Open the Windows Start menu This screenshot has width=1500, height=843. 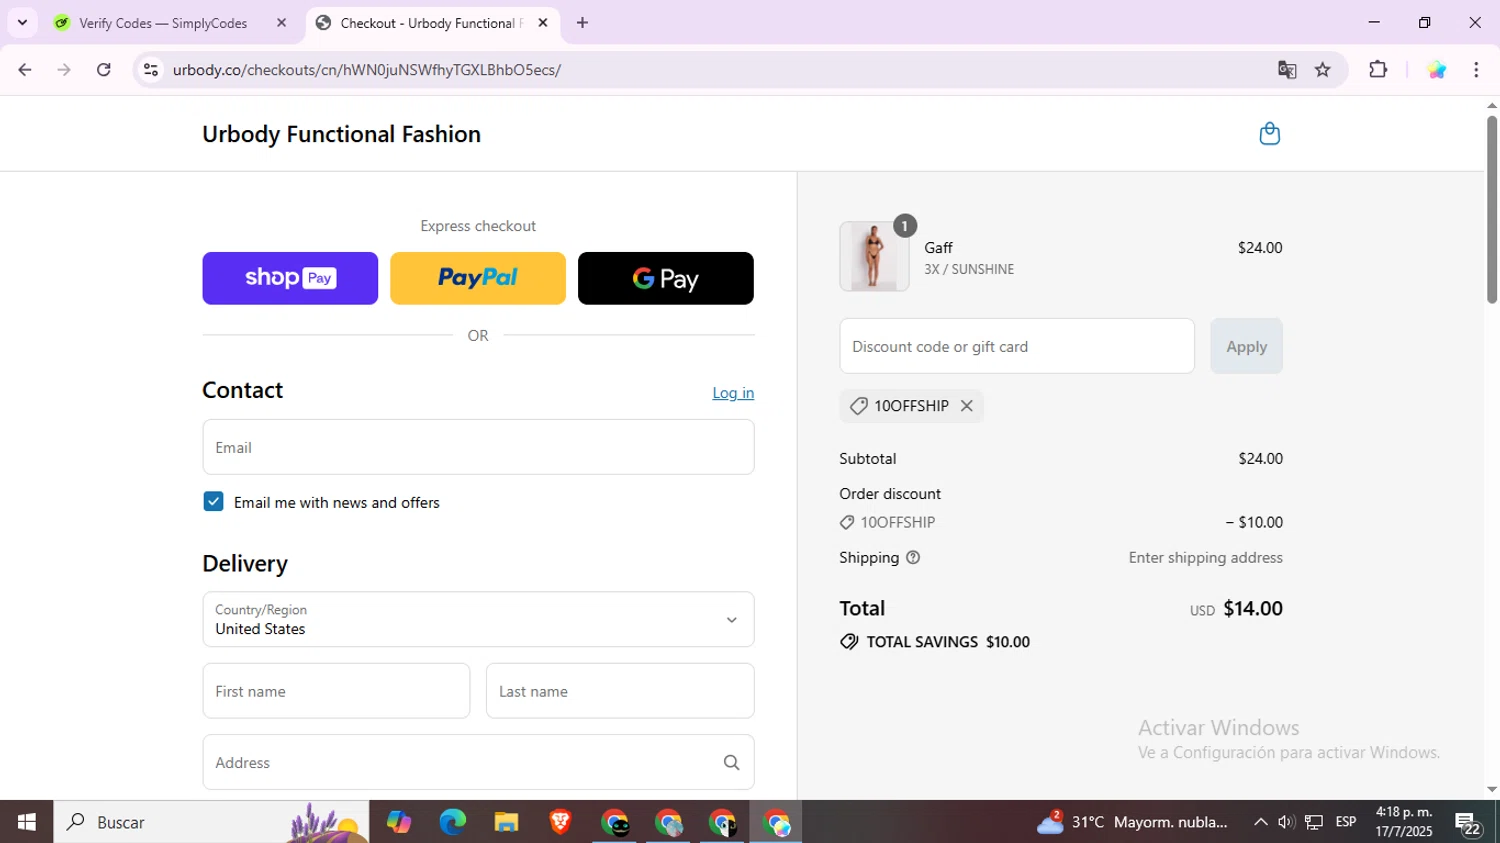27,822
